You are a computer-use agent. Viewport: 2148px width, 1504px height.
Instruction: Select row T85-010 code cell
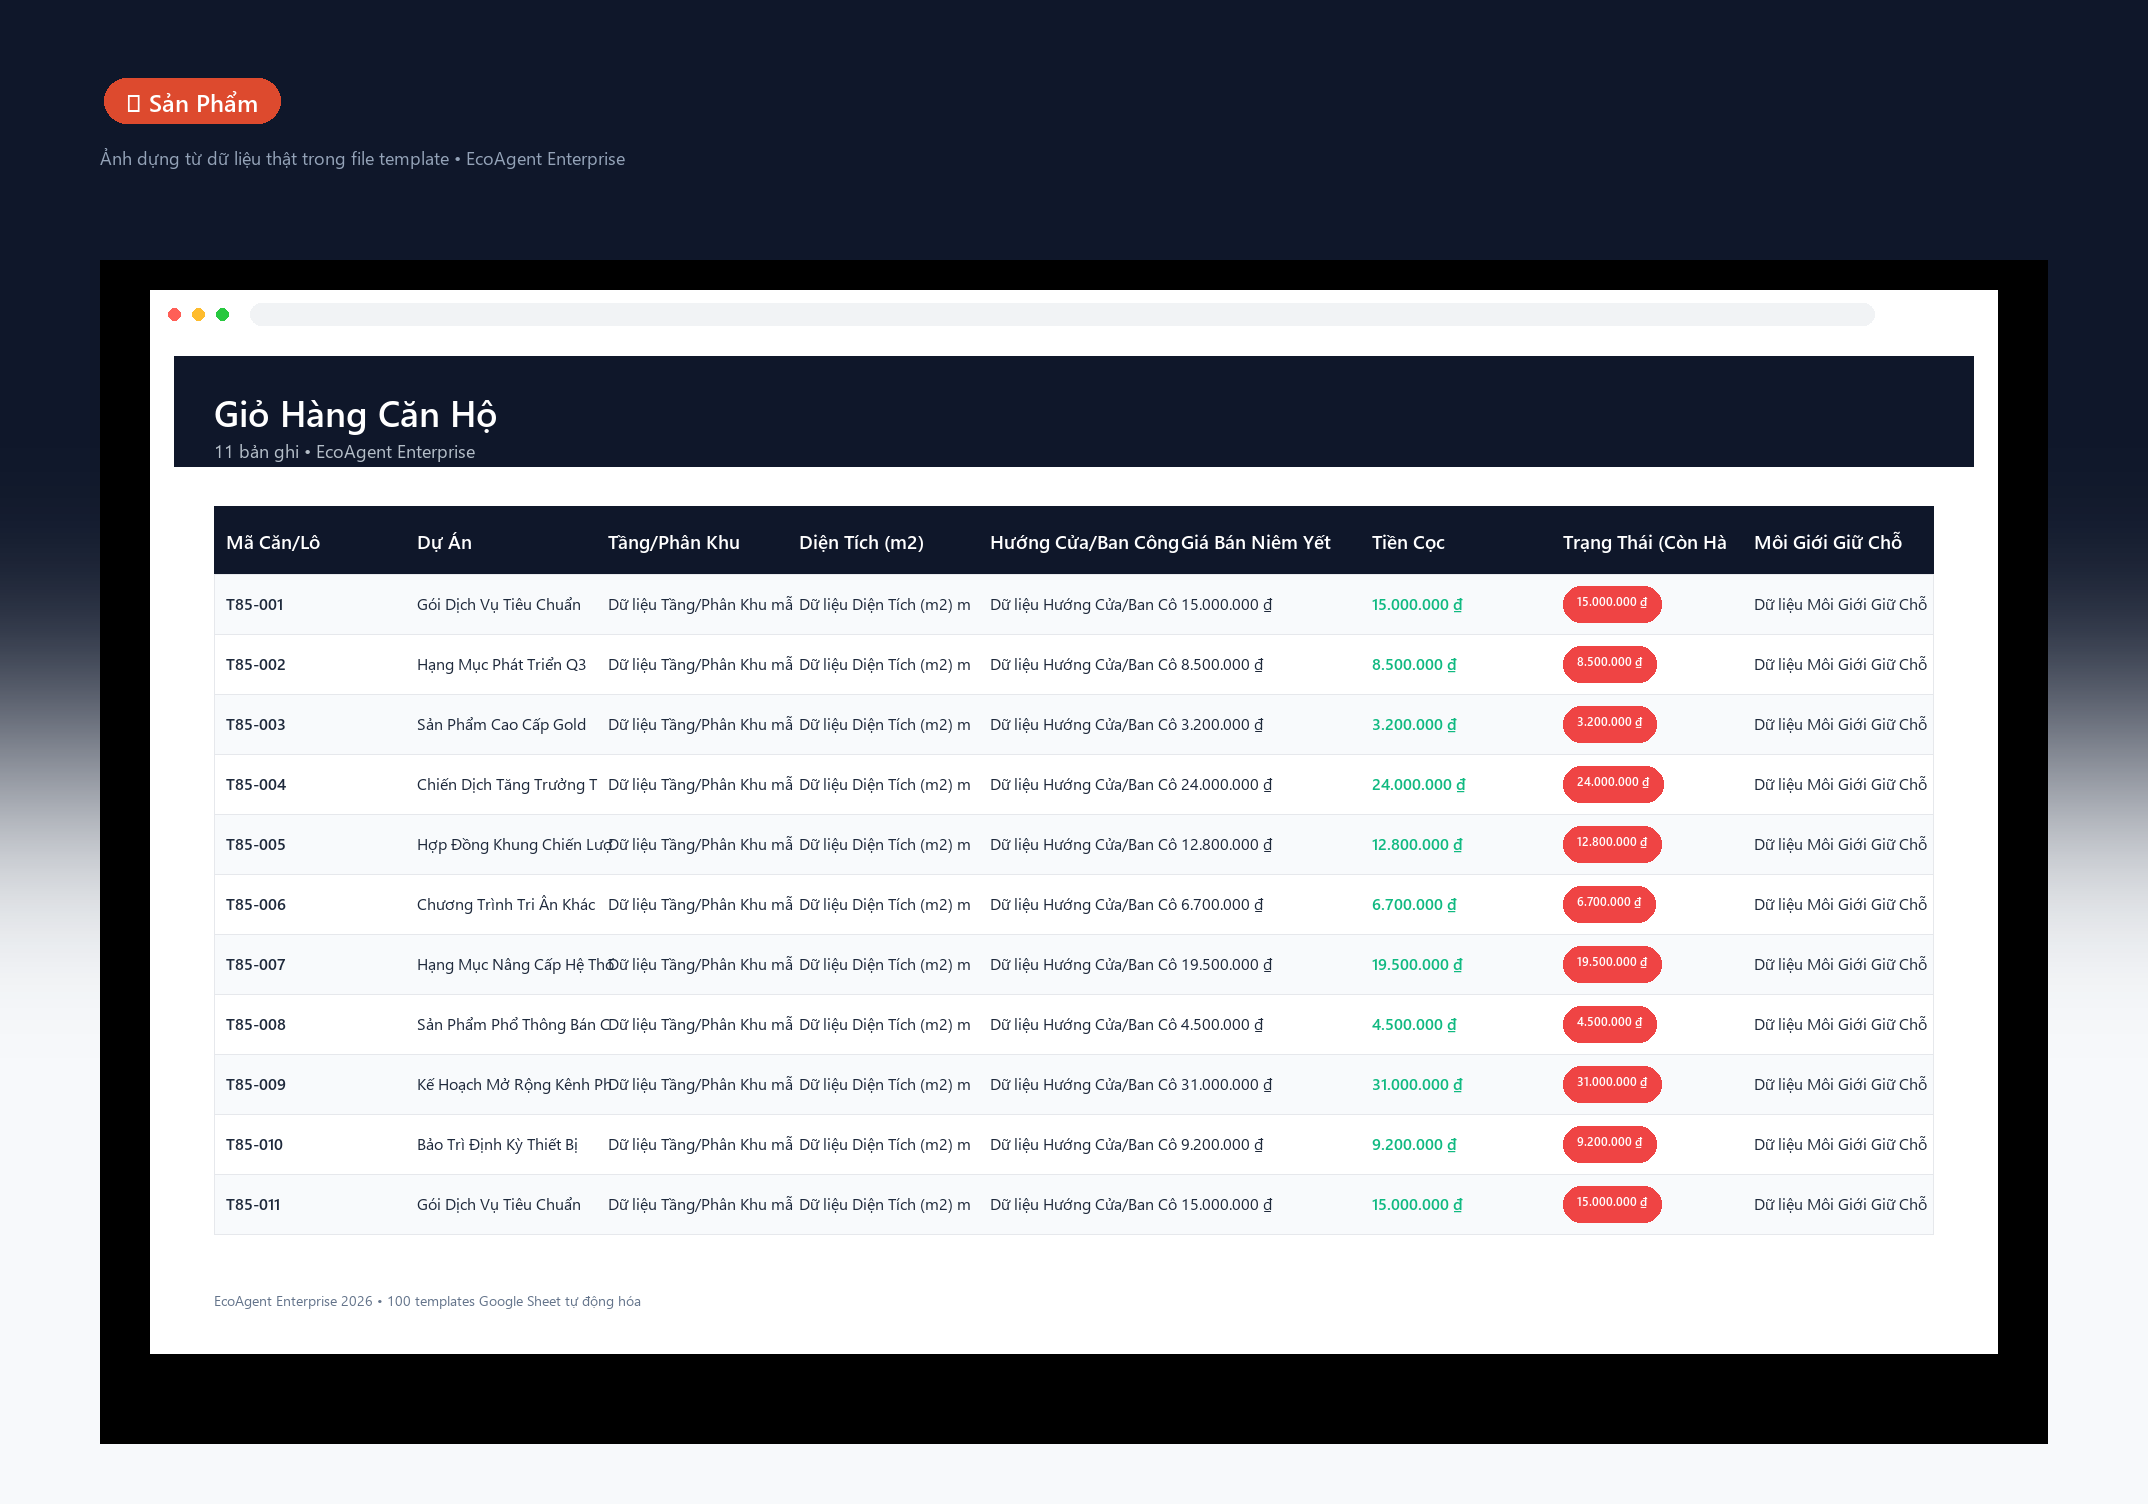pyautogui.click(x=254, y=1144)
